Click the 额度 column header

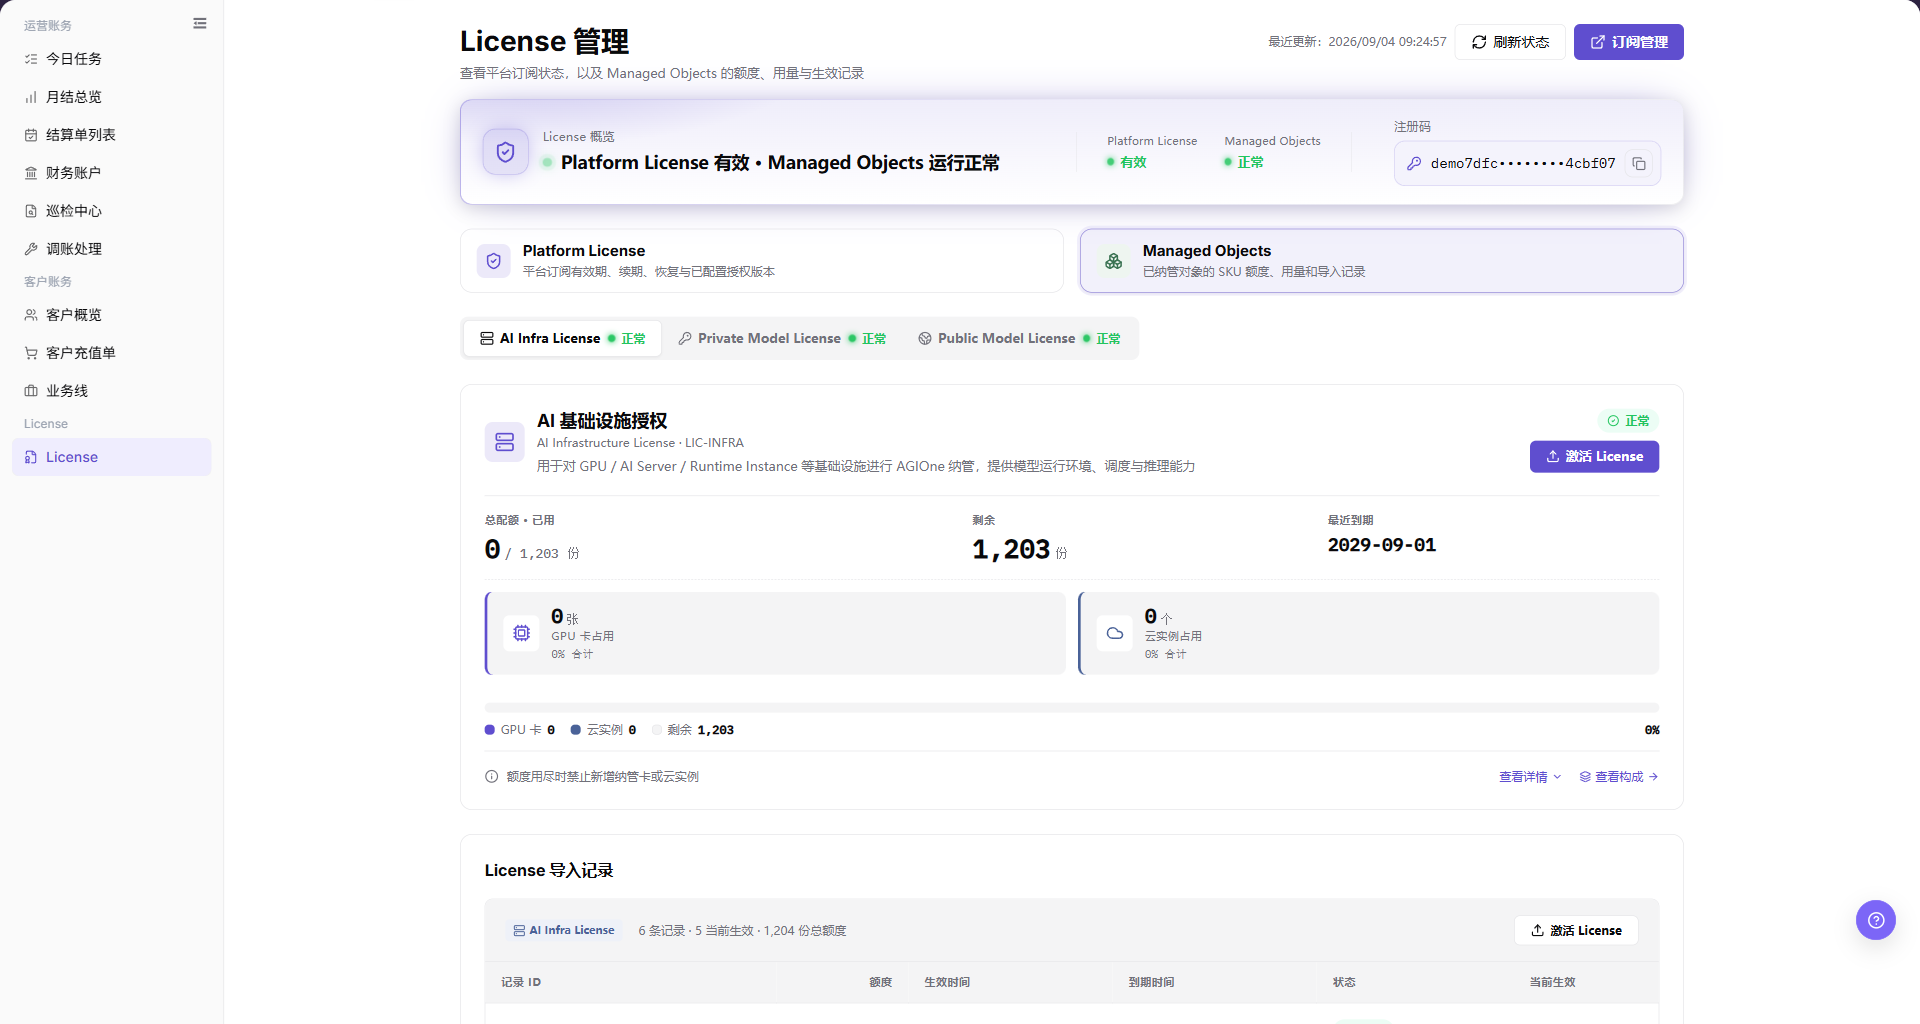pos(880,983)
